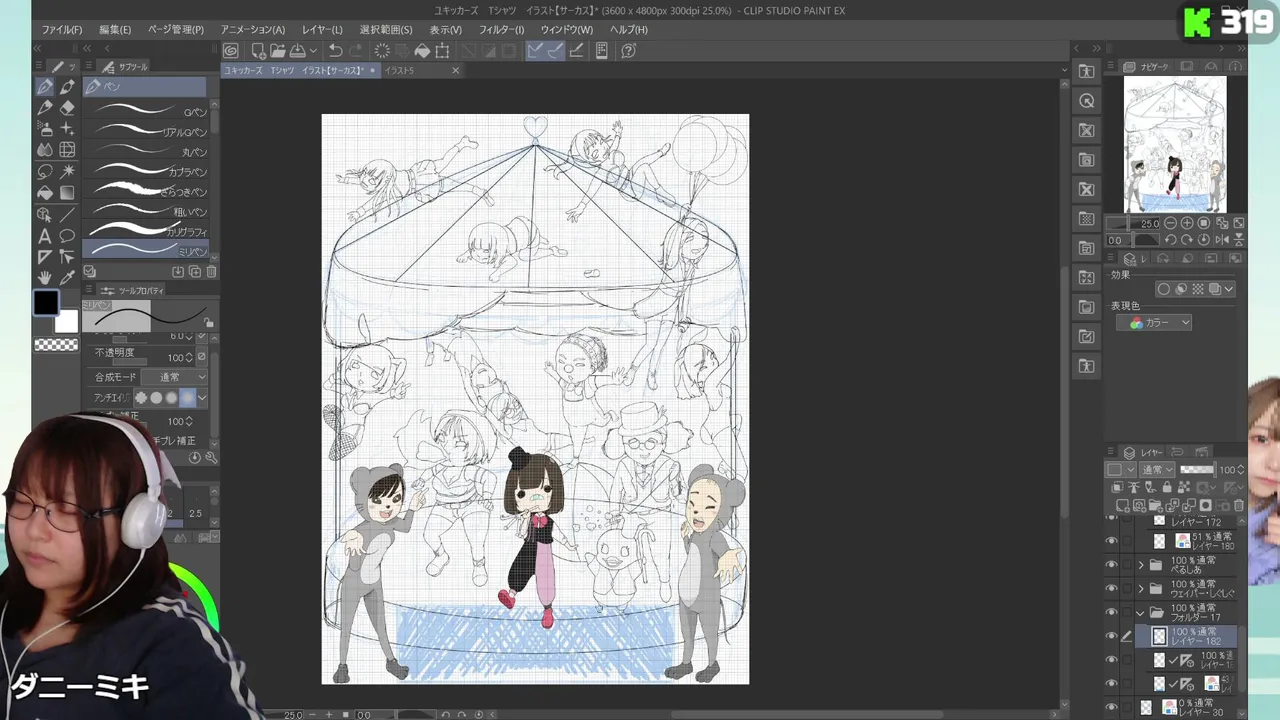Toggle the lock checkbox beside レイヤー 180
The image size is (1280, 720).
click(1128, 541)
